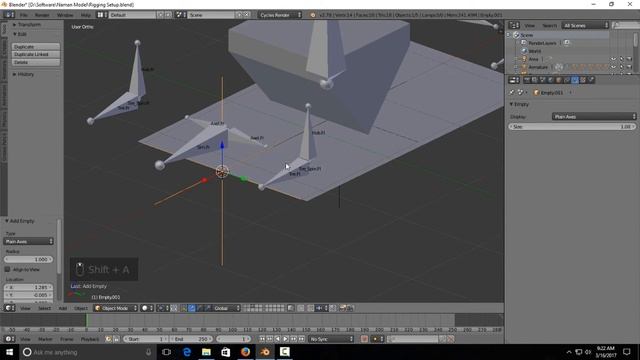
Task: Click the Radius value field in Add Empty
Action: (x=29, y=259)
